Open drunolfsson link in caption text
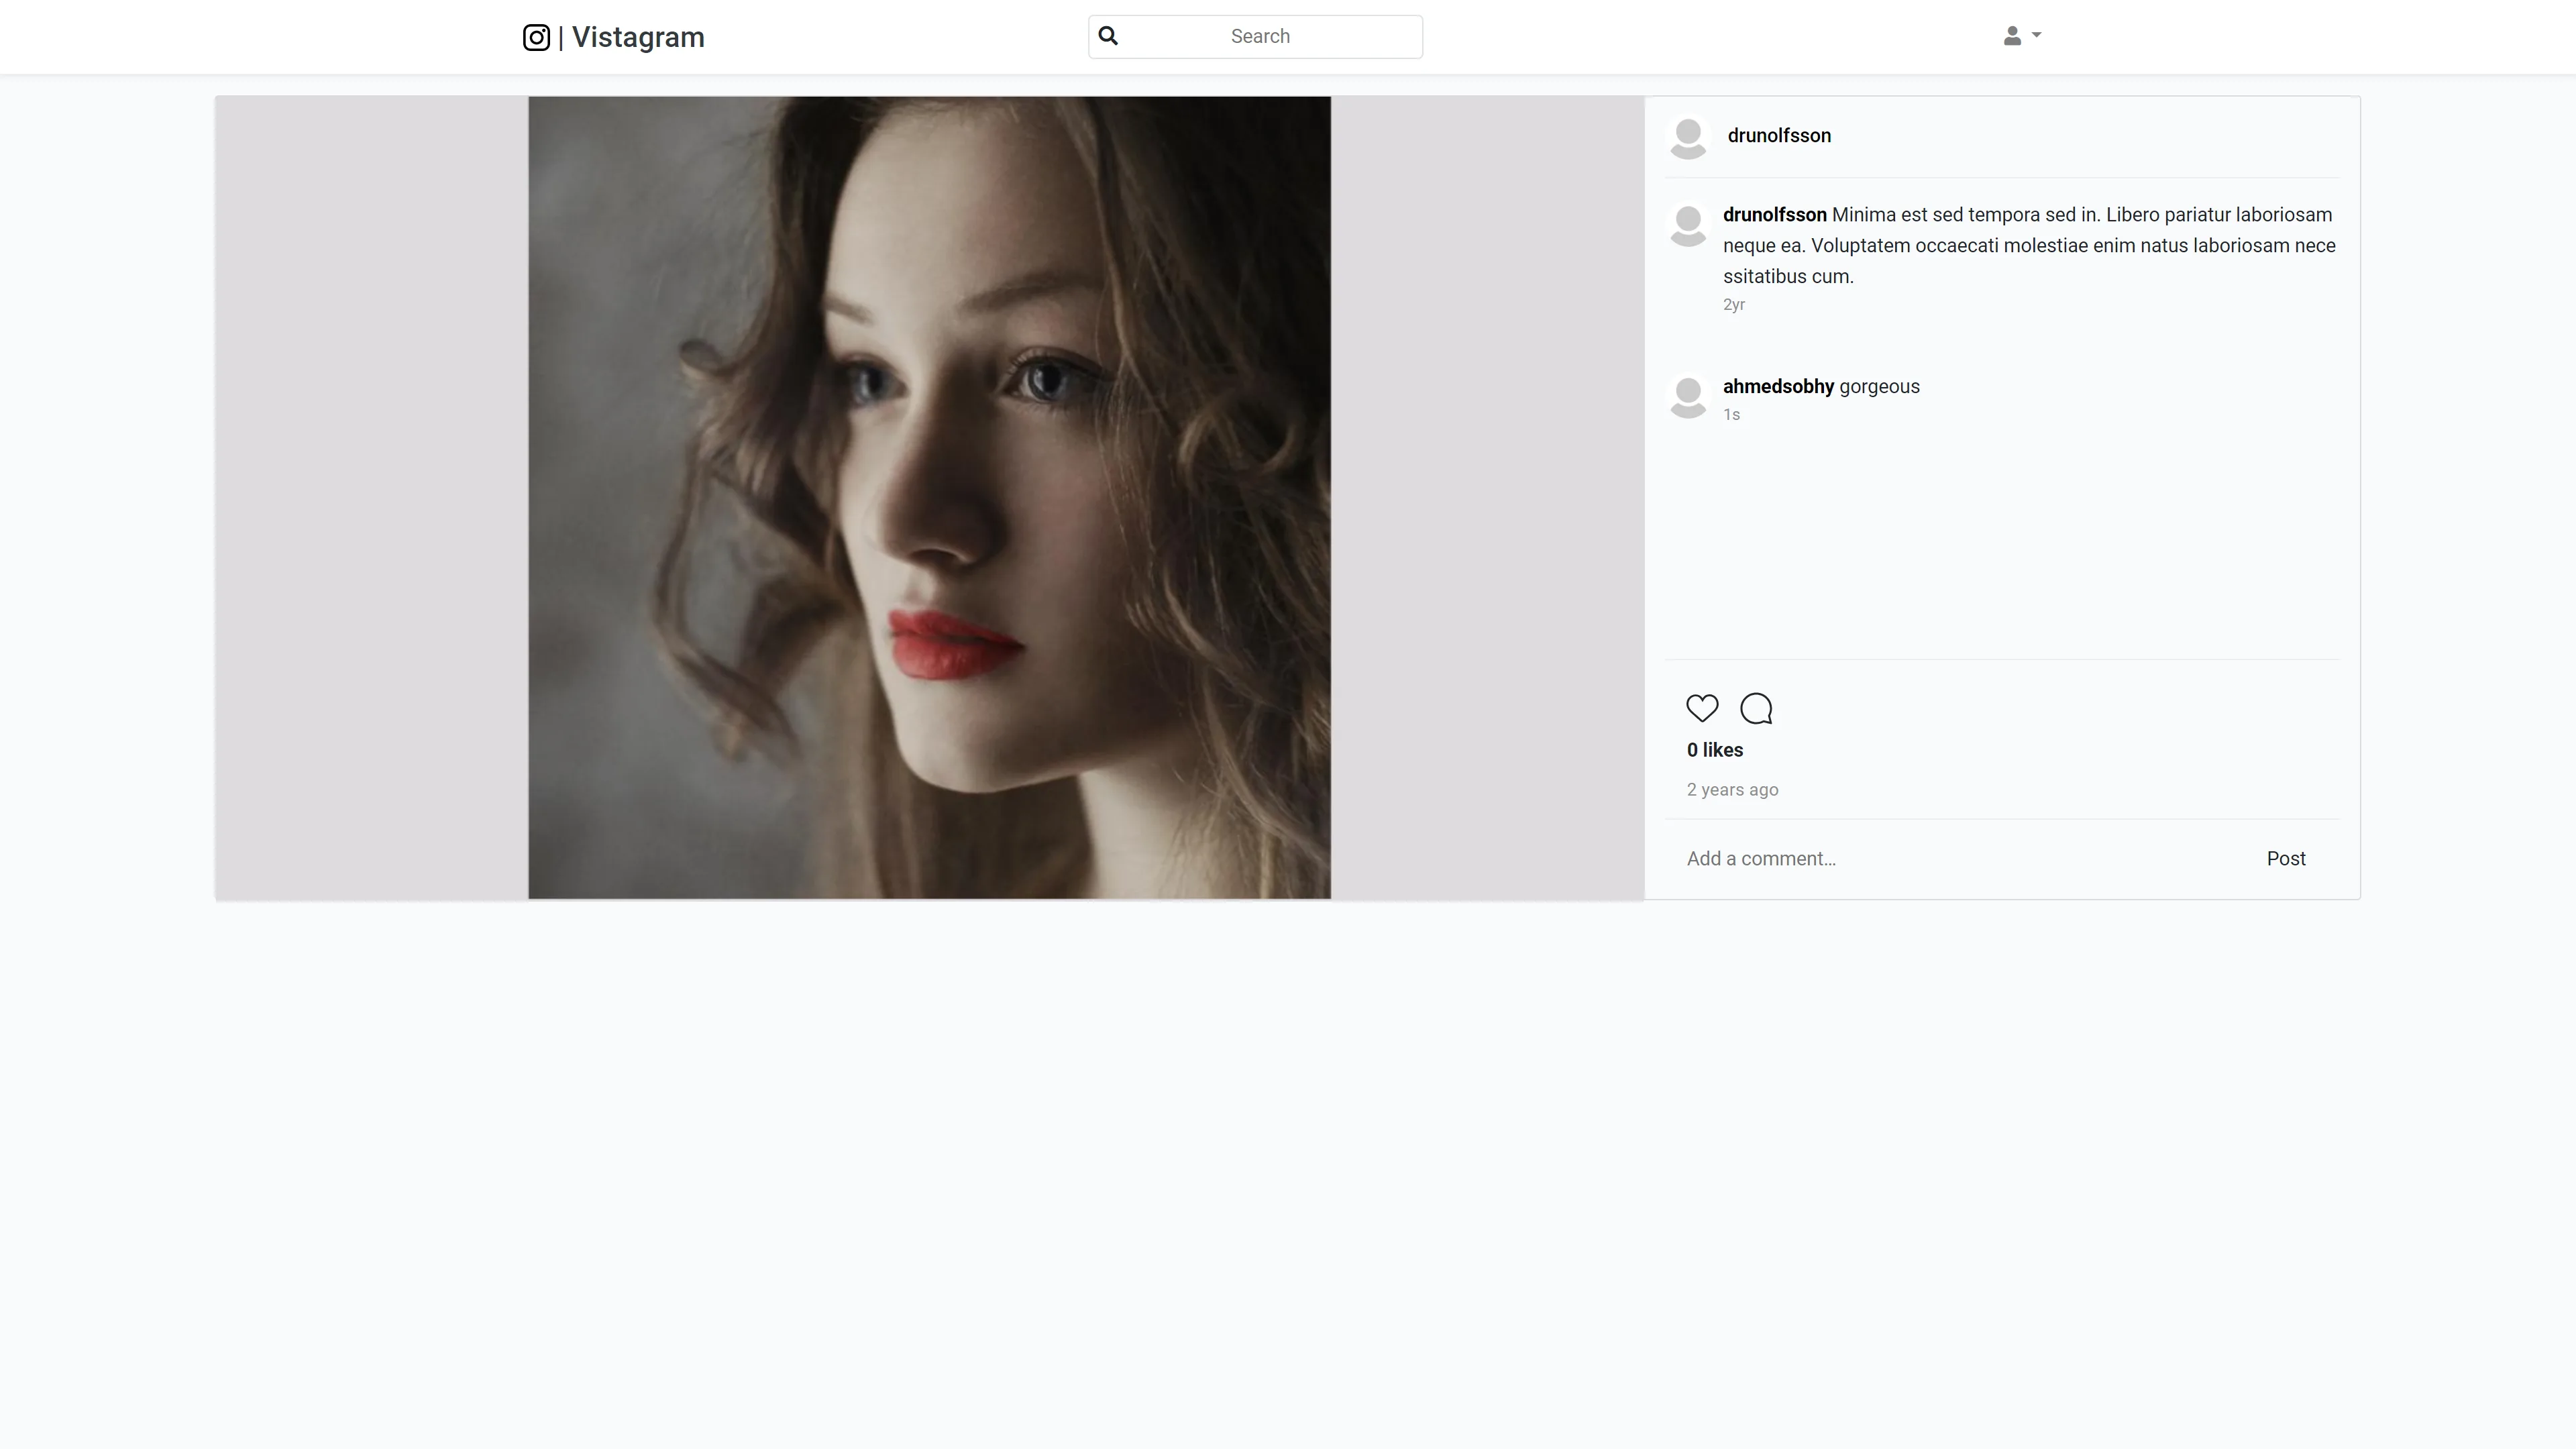The height and width of the screenshot is (1449, 2576). pyautogui.click(x=1774, y=215)
